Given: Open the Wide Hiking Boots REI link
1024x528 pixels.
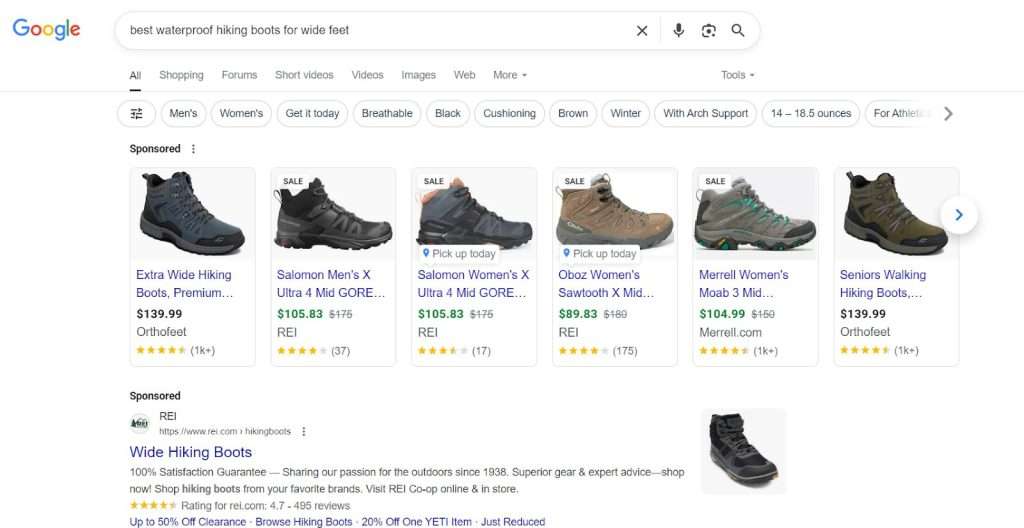Looking at the screenshot, I should coord(191,452).
